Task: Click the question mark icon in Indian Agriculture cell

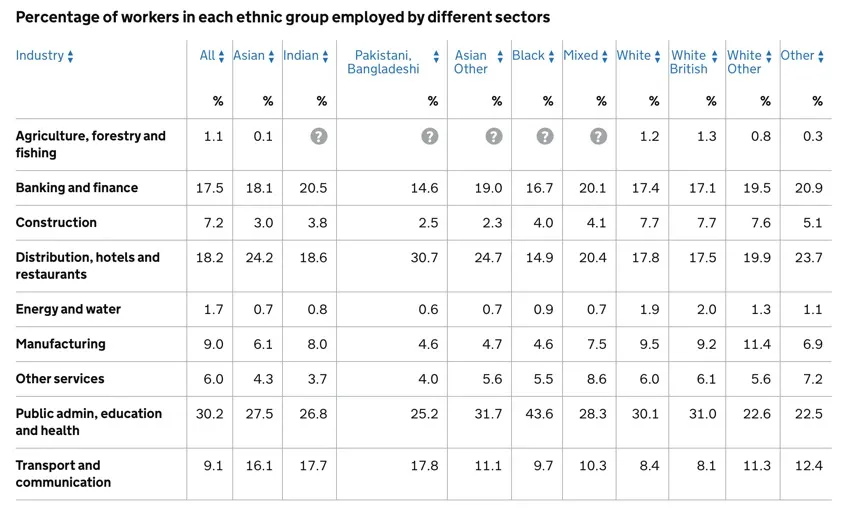Action: click(x=318, y=136)
